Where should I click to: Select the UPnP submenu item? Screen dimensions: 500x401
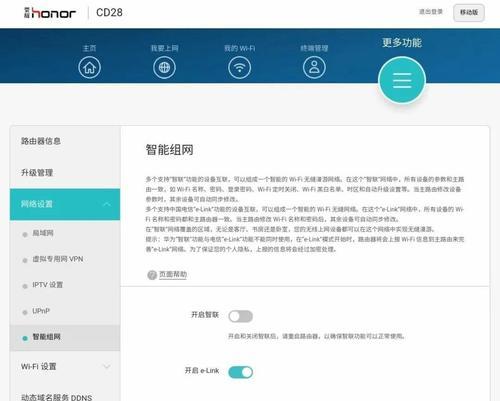point(41,311)
